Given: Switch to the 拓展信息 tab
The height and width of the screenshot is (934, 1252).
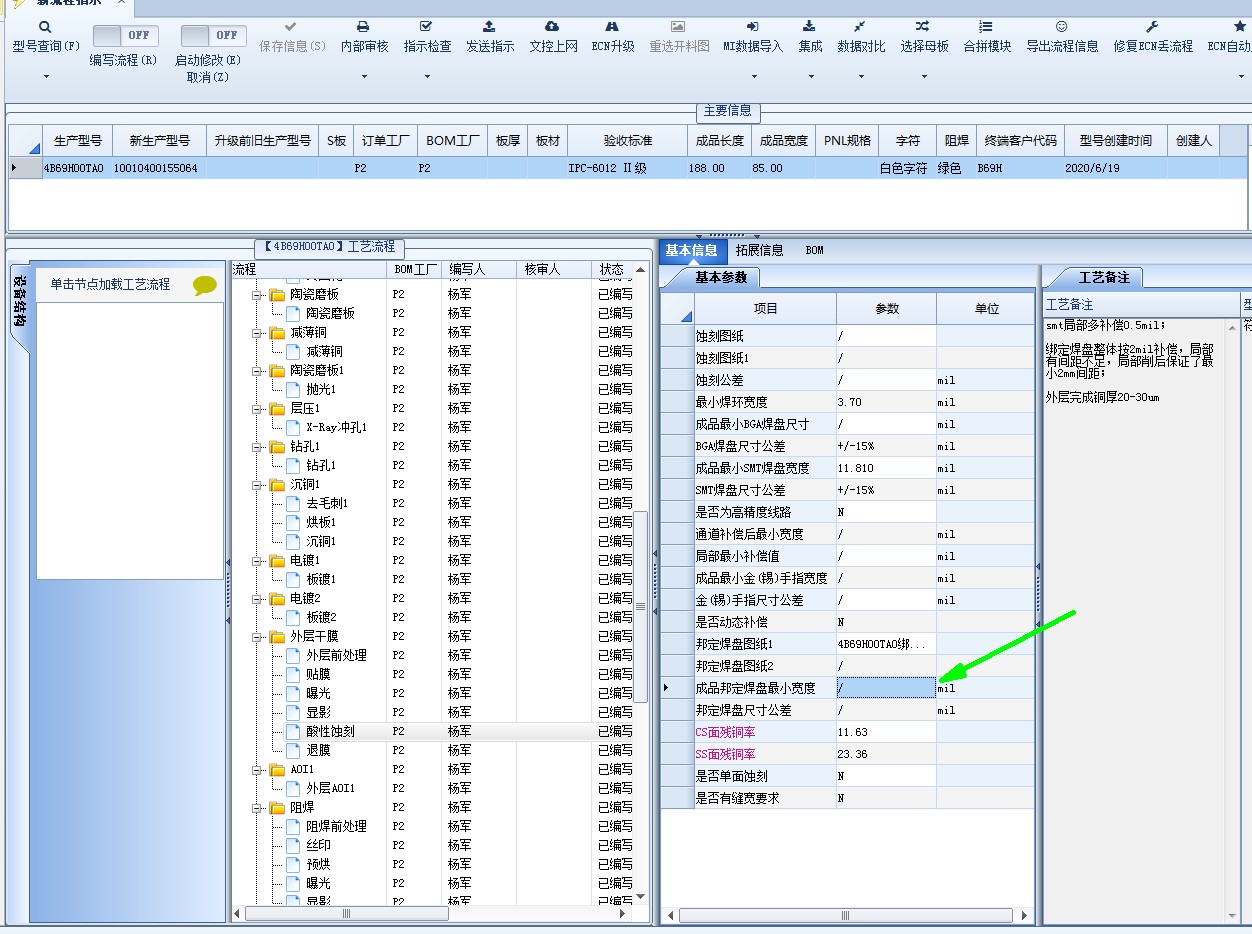Looking at the screenshot, I should (759, 250).
